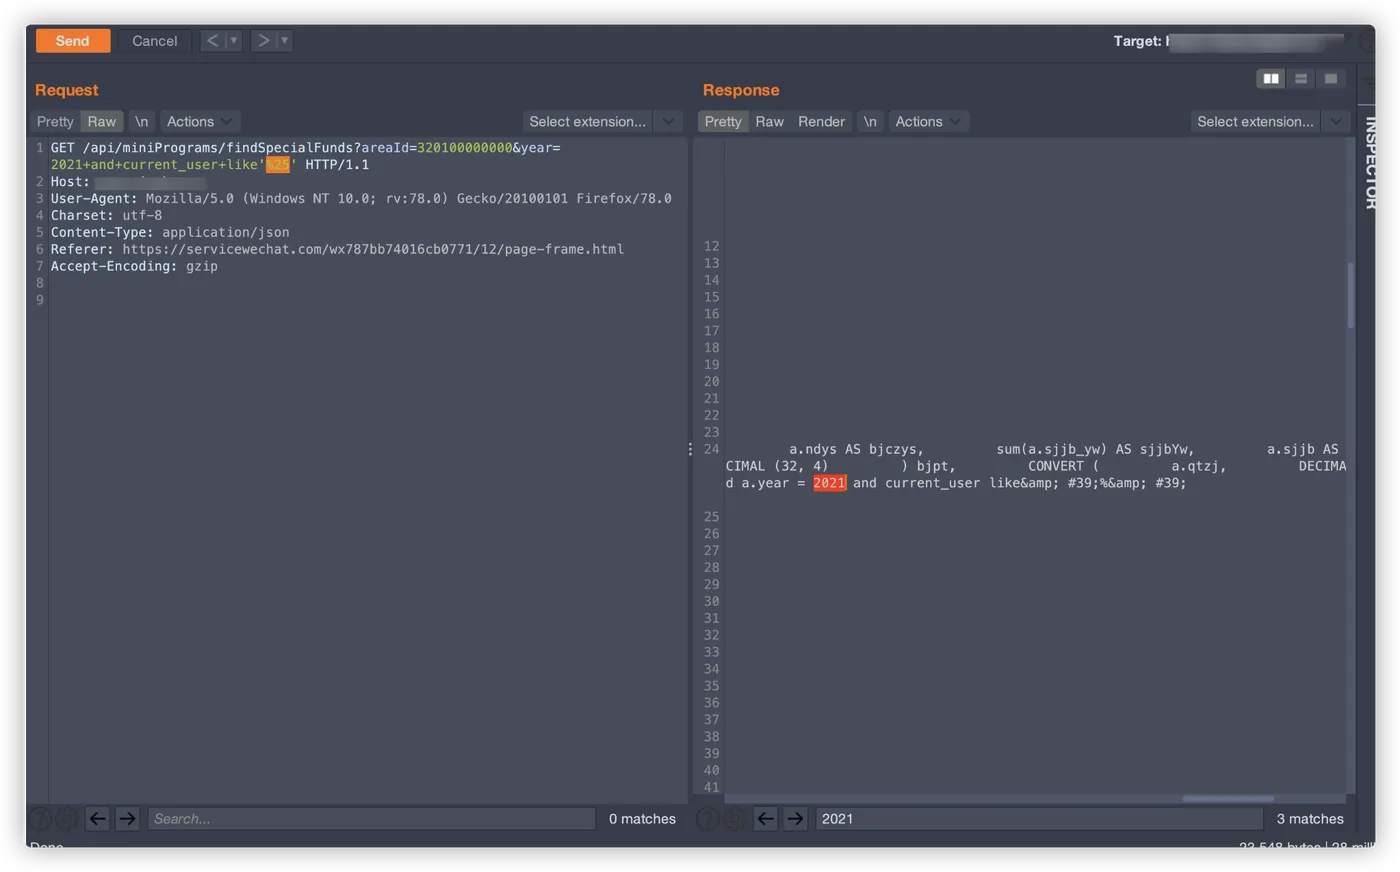1400x872 pixels.
Task: Select top-bottom split layout icon
Action: click(x=1300, y=79)
